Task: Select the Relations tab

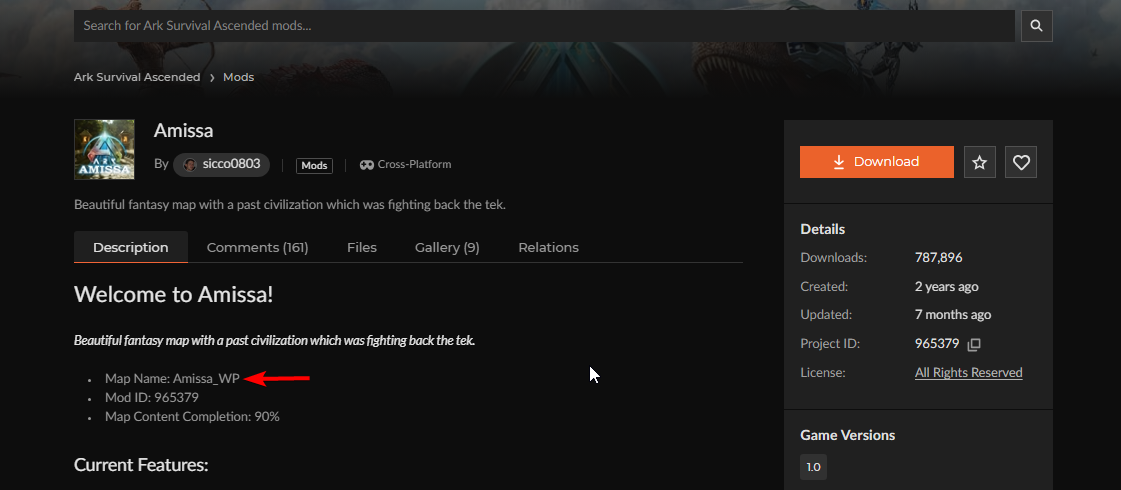Action: [548, 247]
